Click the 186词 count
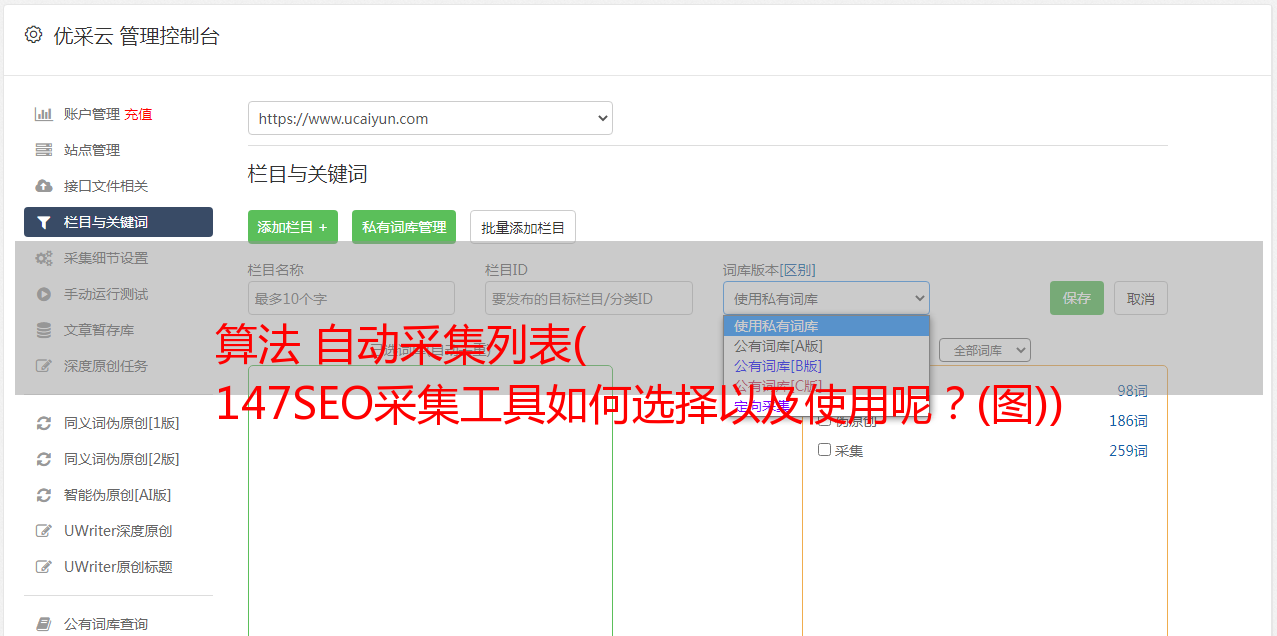 click(1128, 421)
